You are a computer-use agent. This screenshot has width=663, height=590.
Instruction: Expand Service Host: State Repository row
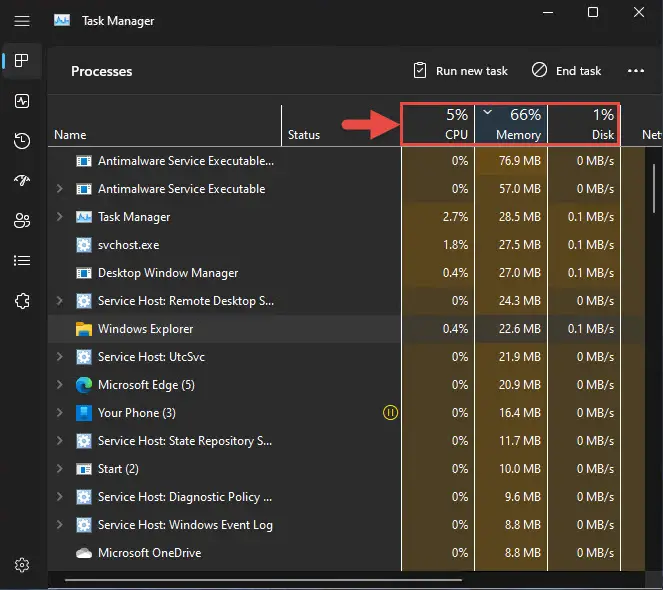[60, 441]
